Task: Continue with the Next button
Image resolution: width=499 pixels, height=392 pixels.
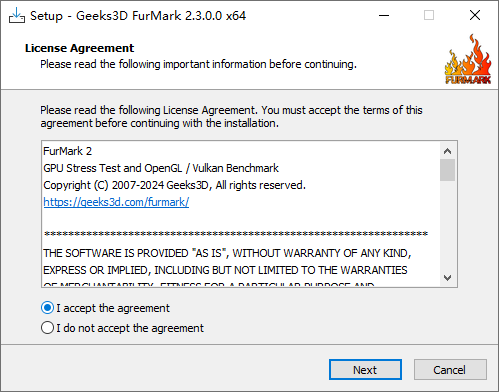Action: [x=365, y=369]
